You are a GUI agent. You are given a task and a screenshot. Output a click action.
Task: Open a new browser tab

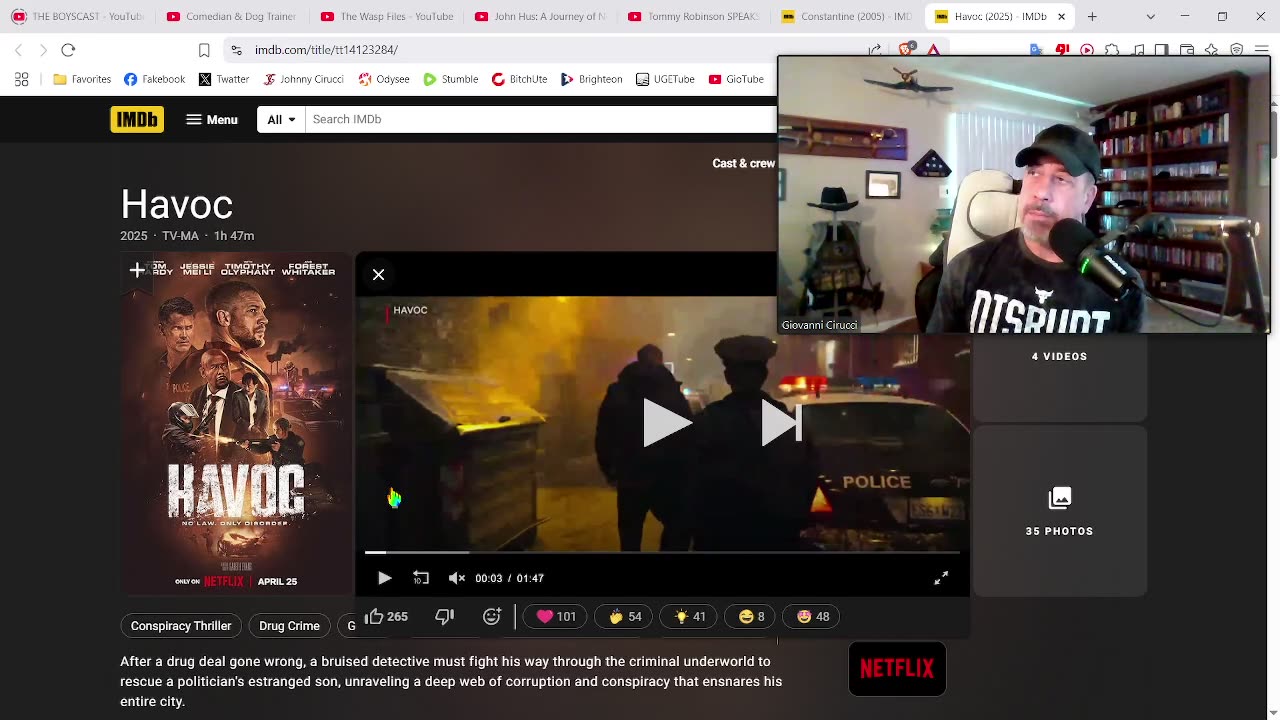point(1092,16)
